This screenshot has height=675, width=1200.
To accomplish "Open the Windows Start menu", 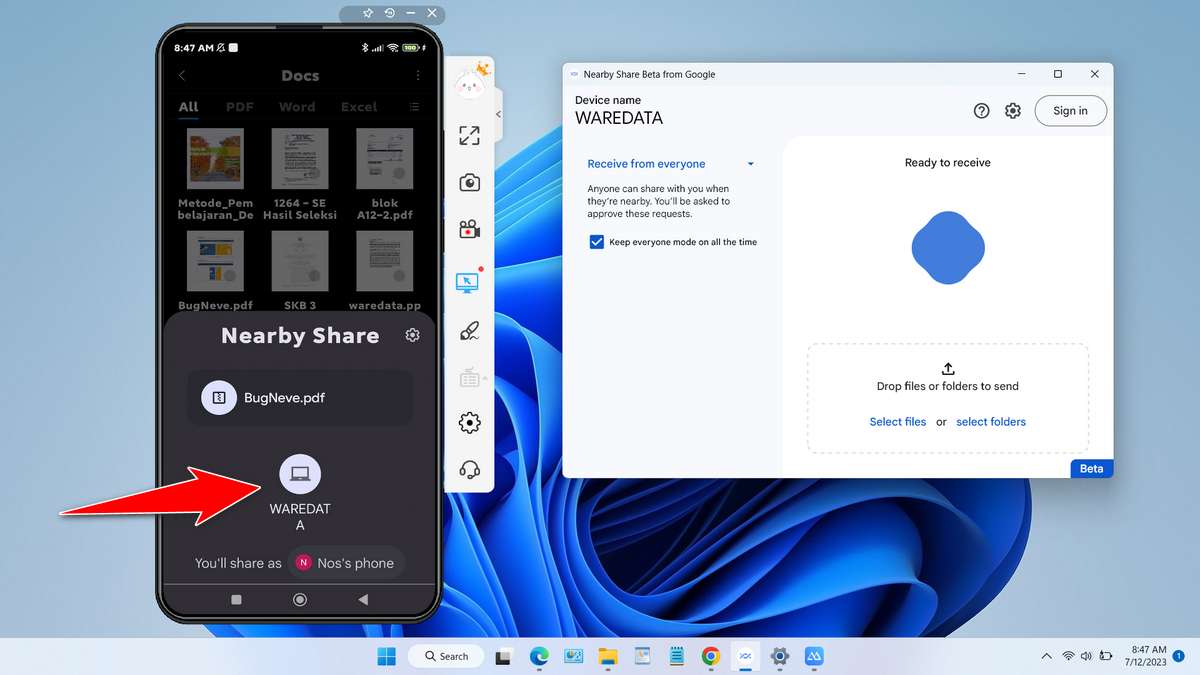I will [x=386, y=656].
